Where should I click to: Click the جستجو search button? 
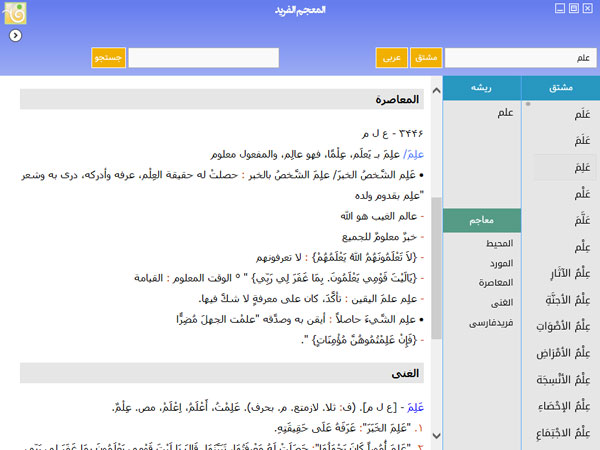108,58
